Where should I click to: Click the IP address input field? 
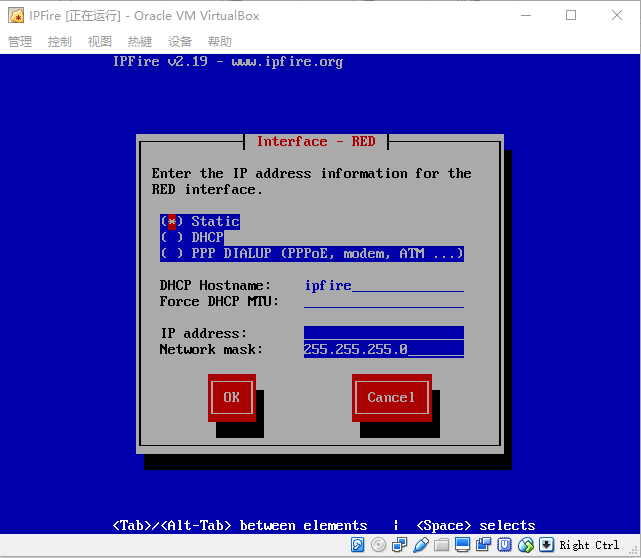click(x=384, y=333)
